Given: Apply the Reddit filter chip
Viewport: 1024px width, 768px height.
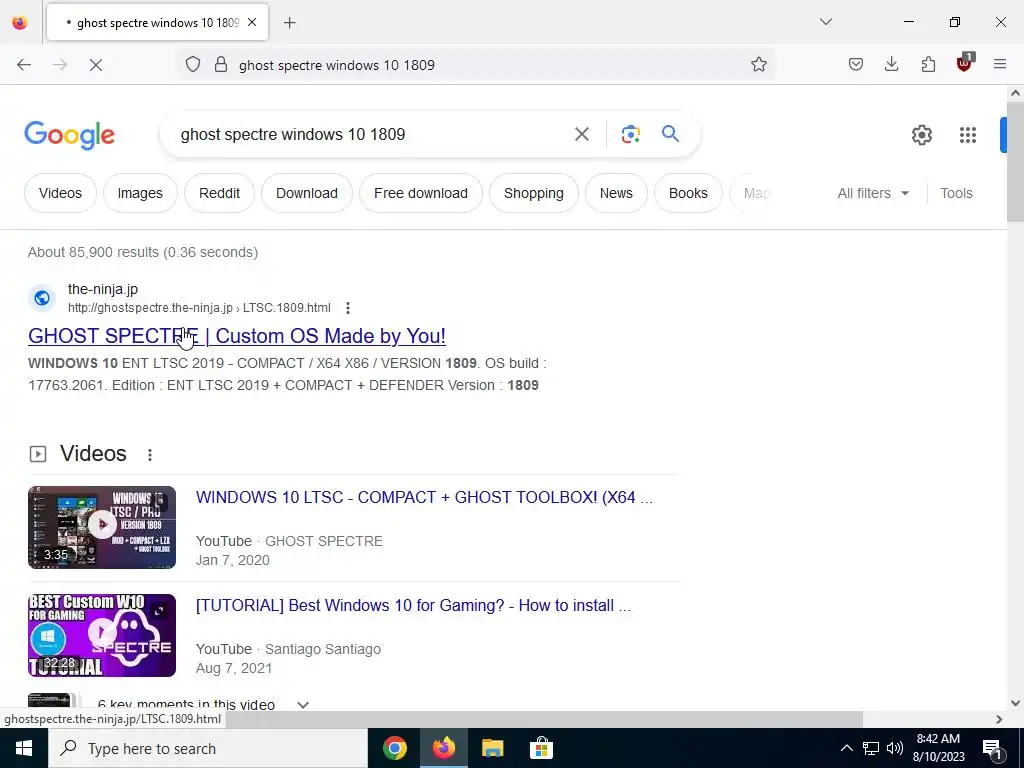Looking at the screenshot, I should [219, 193].
